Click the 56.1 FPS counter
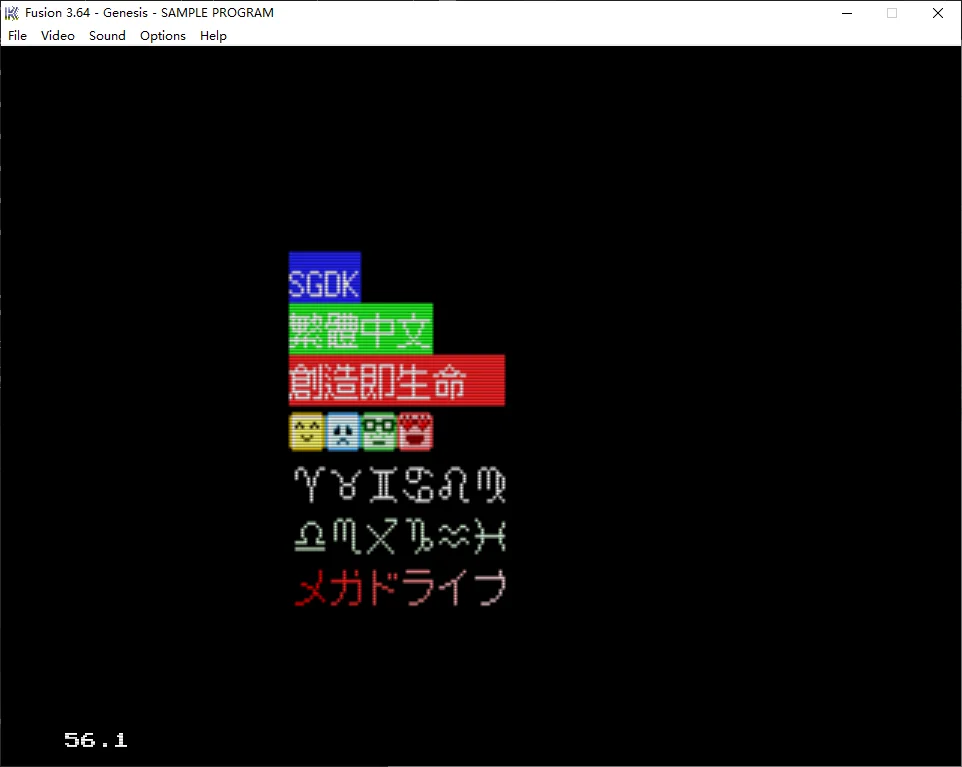Viewport: 962px width, 767px height. [x=96, y=740]
